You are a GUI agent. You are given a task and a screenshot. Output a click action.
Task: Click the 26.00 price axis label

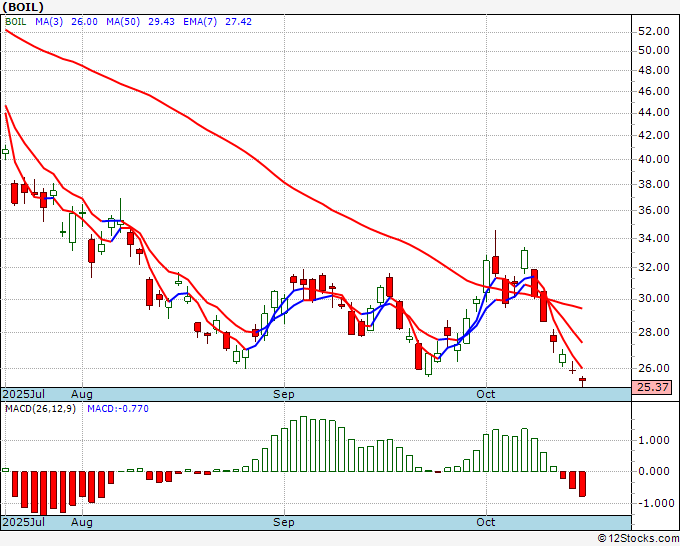click(x=654, y=368)
